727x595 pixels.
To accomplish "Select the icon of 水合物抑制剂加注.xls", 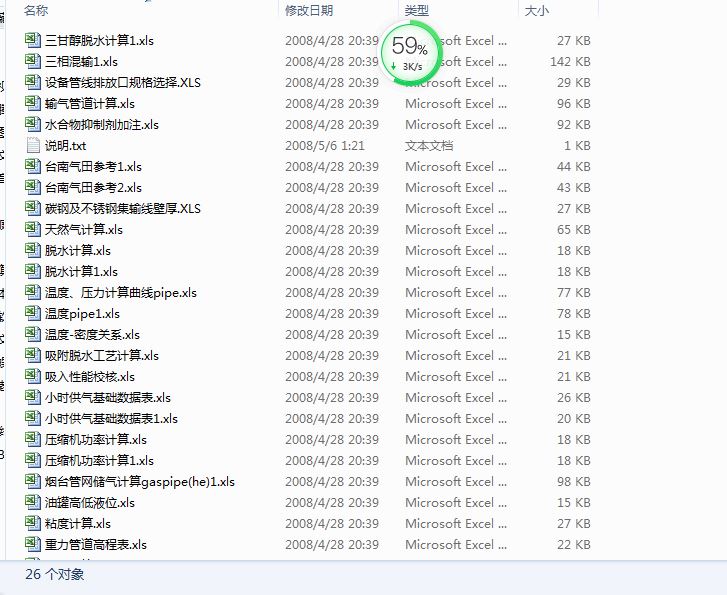I will tap(33, 124).
